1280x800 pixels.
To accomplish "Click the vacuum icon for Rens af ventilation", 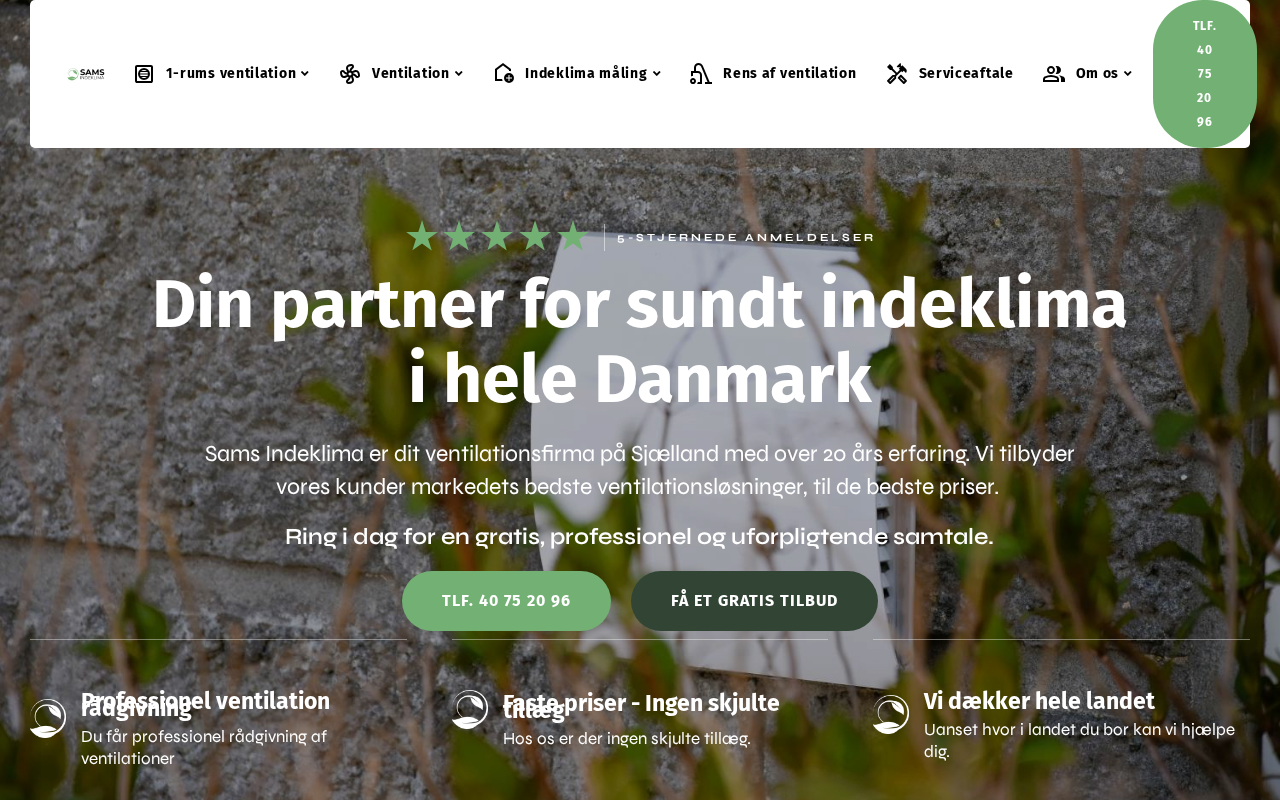I will pos(701,74).
